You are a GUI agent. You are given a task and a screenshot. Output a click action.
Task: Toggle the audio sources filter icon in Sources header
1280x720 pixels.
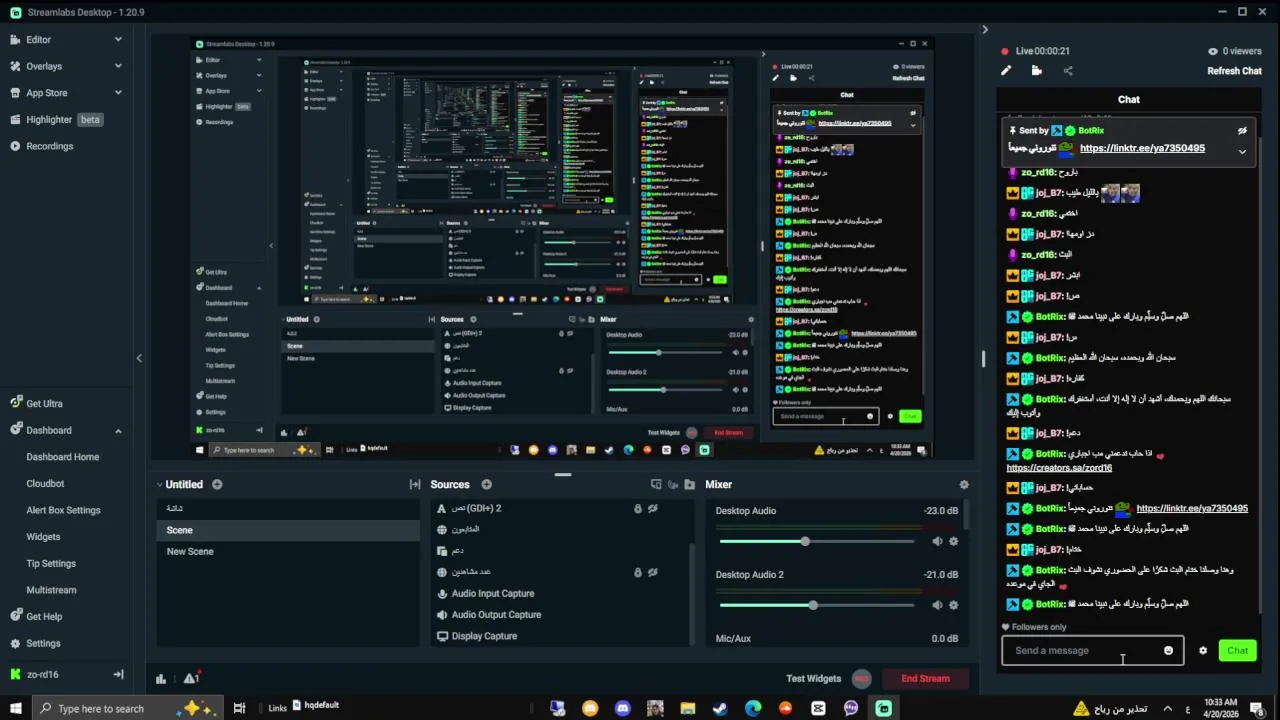point(674,485)
